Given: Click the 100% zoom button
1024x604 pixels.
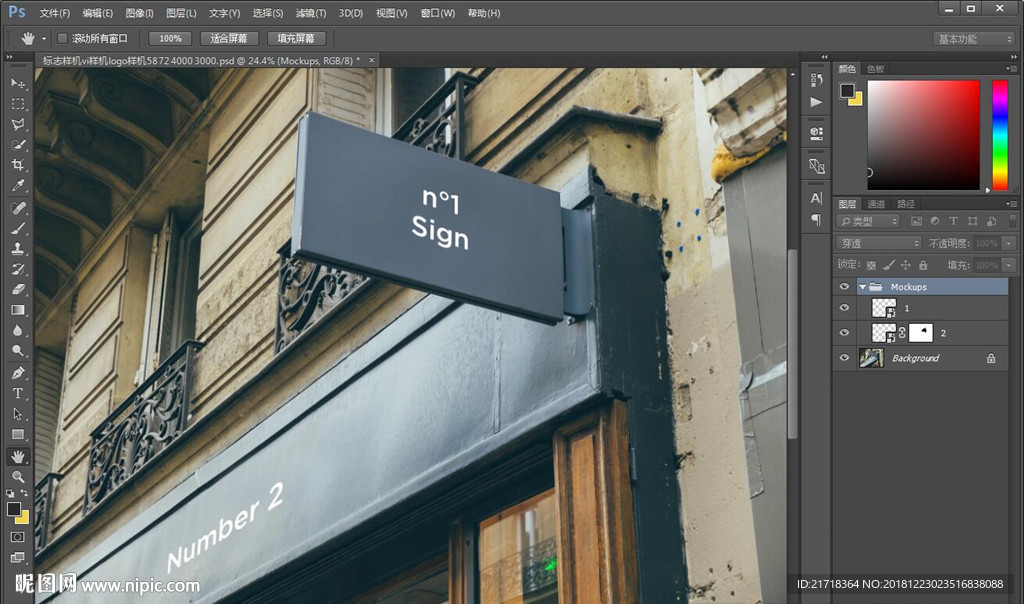Looking at the screenshot, I should 170,38.
